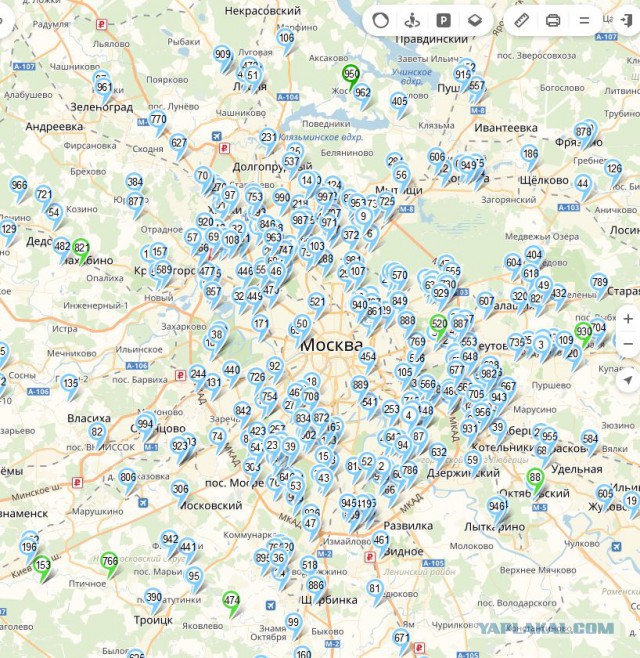Select green marker 766

[110, 561]
